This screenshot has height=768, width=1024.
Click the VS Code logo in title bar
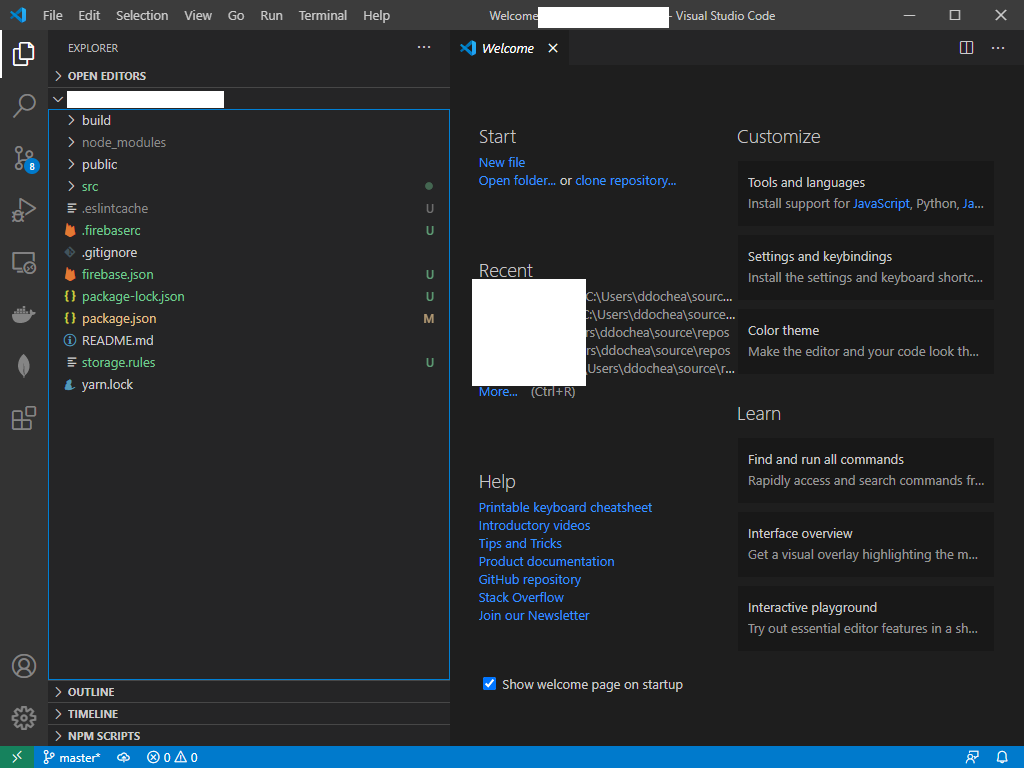[x=18, y=15]
